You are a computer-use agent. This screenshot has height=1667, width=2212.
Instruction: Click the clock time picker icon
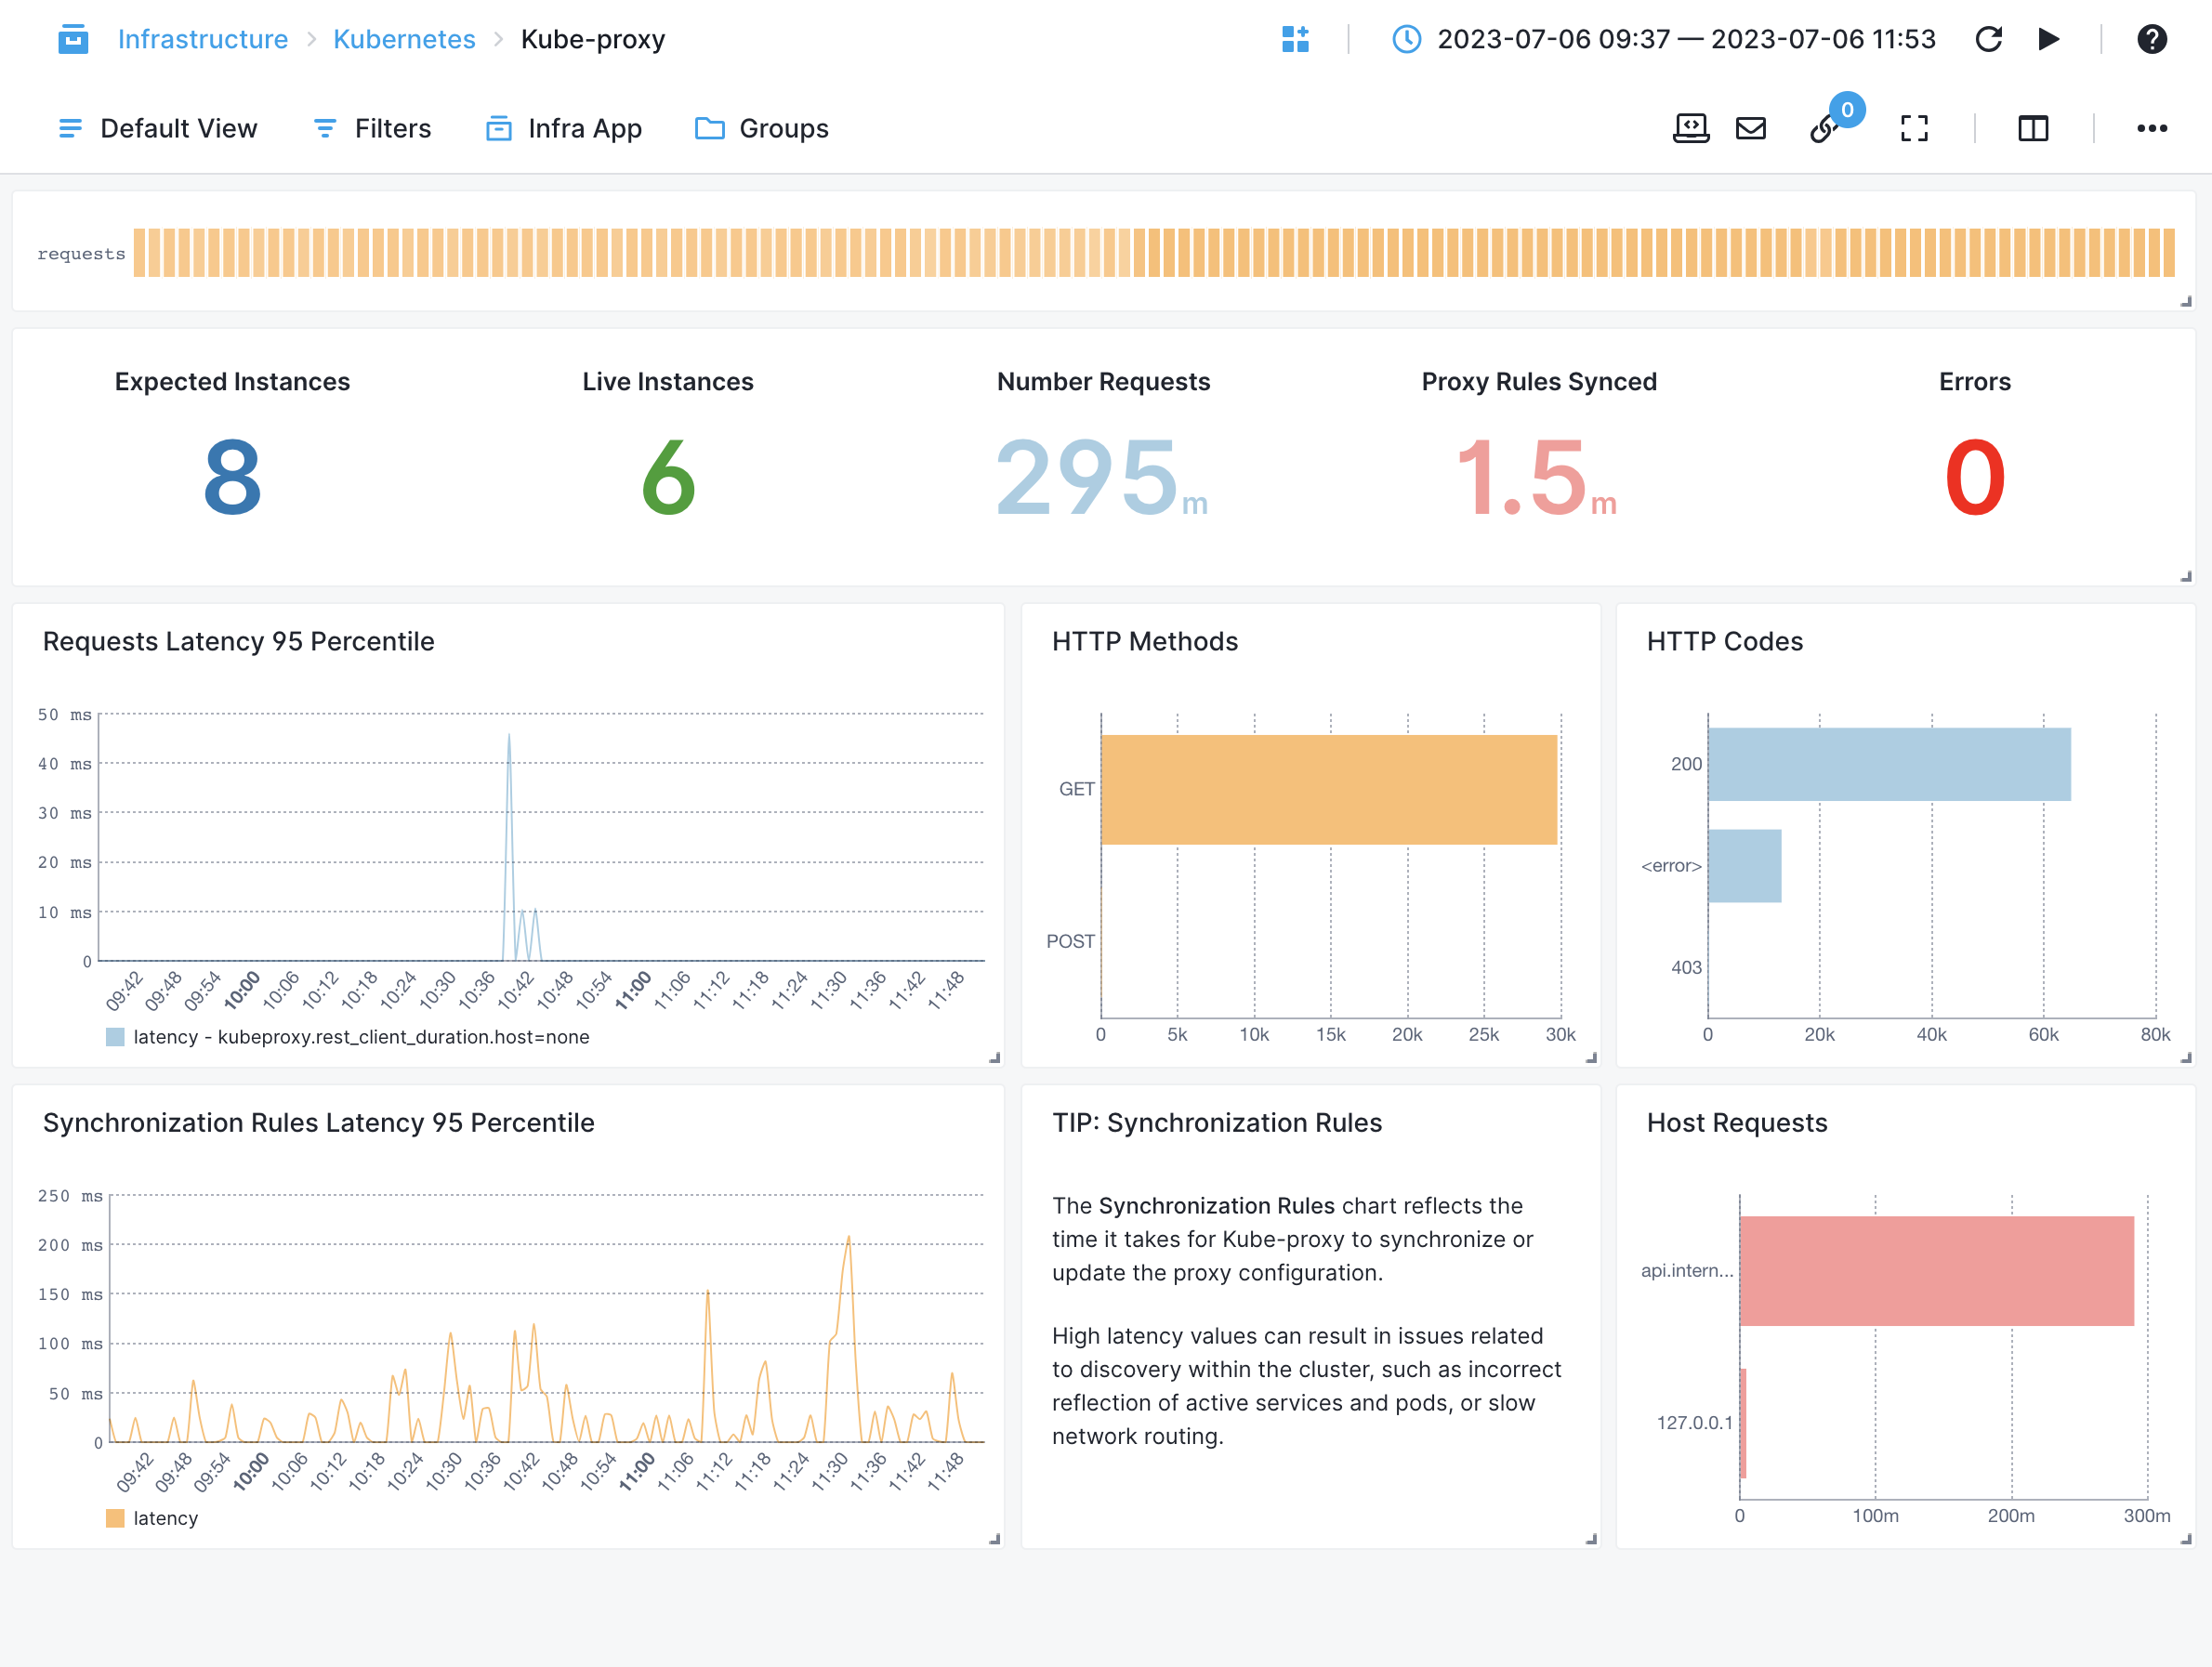coord(1406,39)
